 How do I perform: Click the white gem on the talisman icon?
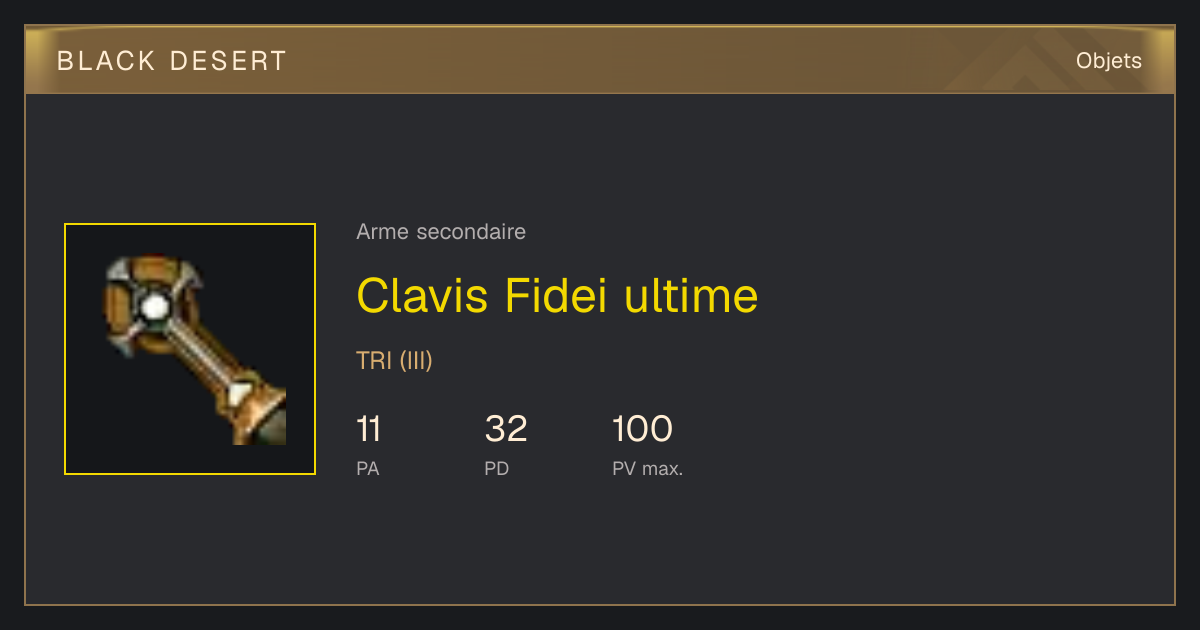click(153, 307)
